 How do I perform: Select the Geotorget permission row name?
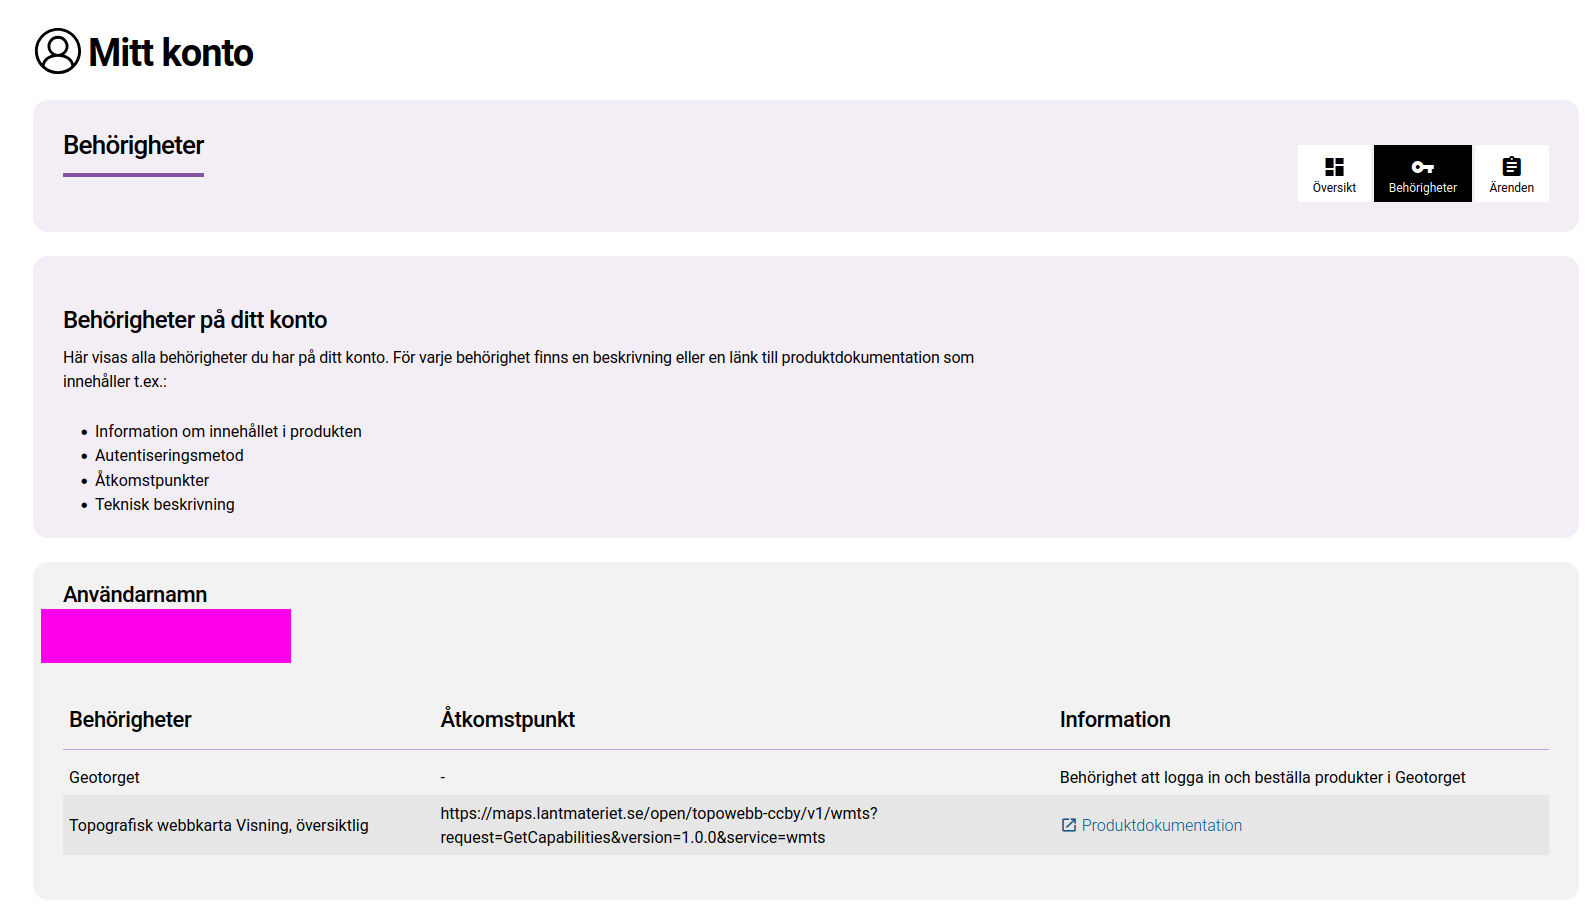click(104, 777)
